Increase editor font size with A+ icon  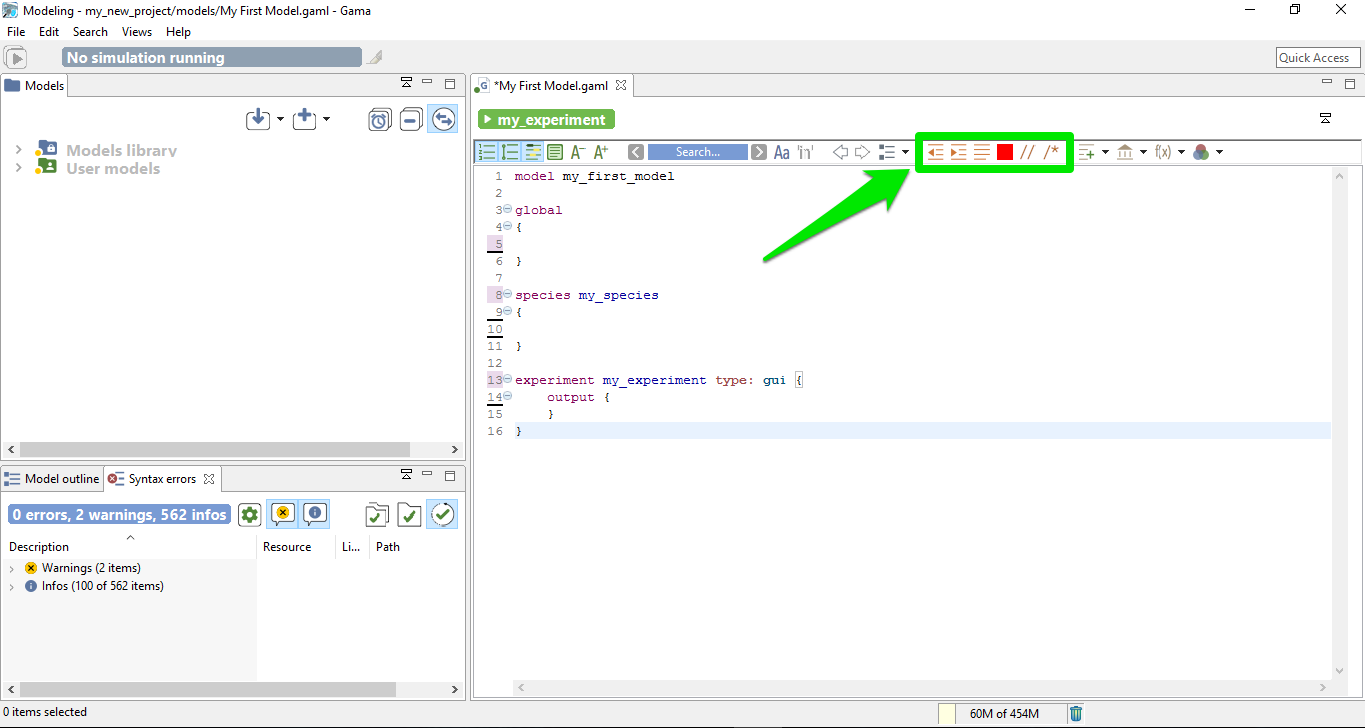[601, 152]
